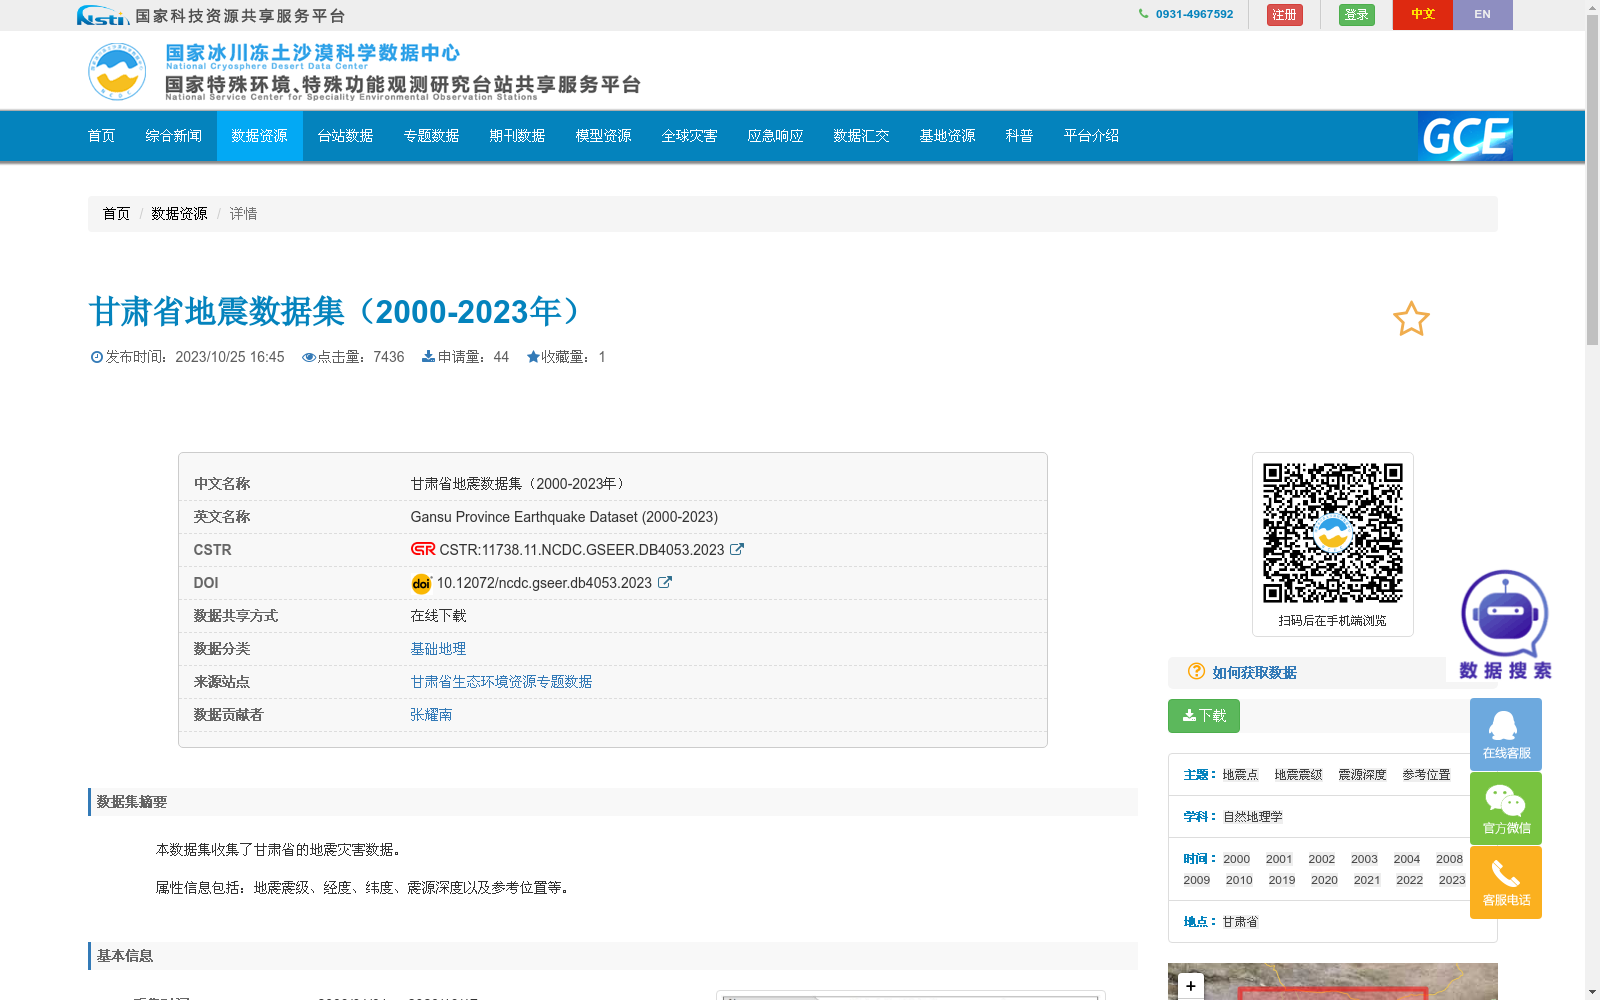Open the 期刊数据 menu item
This screenshot has width=1600, height=1000.
[x=518, y=136]
